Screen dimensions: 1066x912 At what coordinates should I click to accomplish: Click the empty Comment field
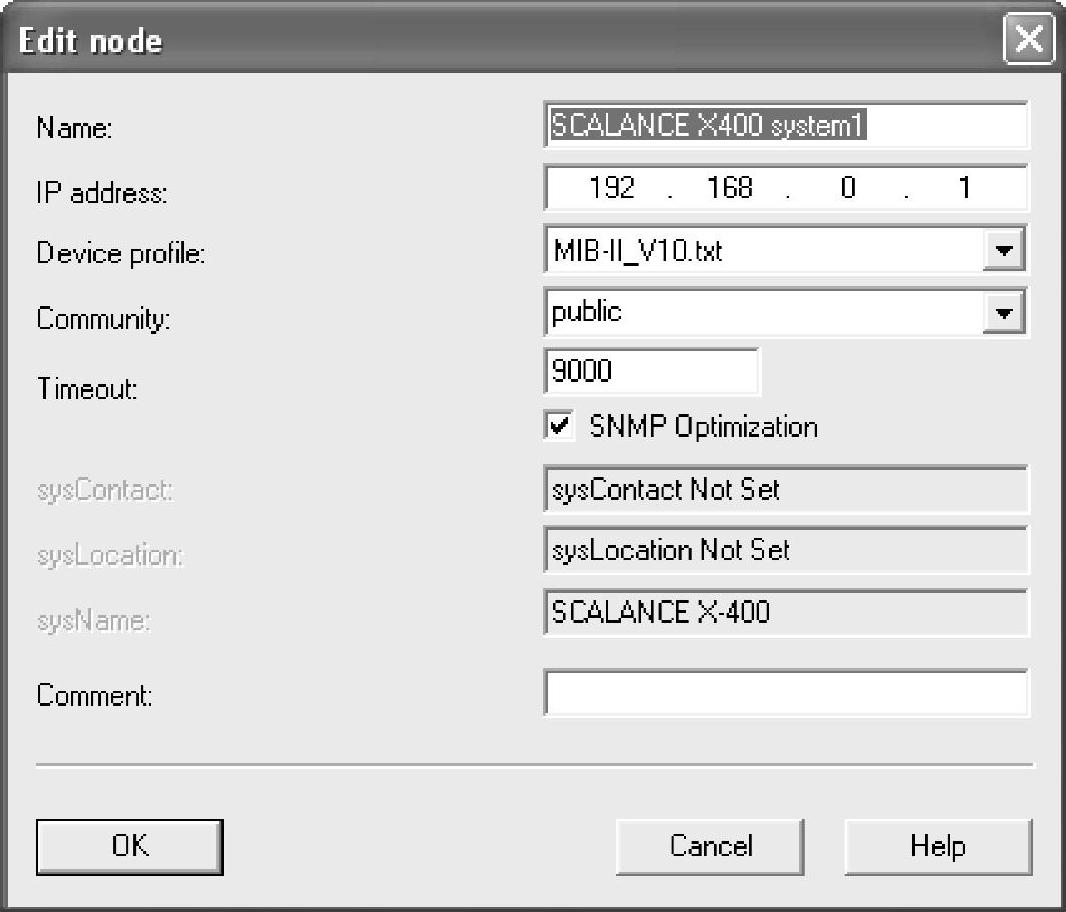(x=787, y=693)
